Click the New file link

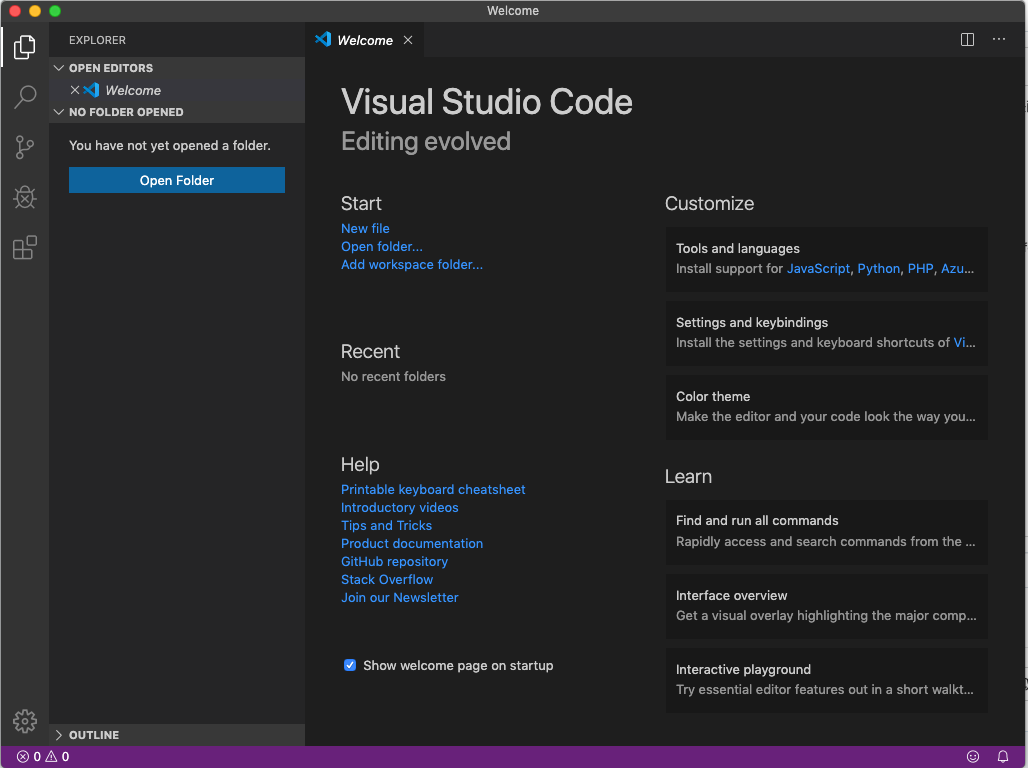click(365, 228)
